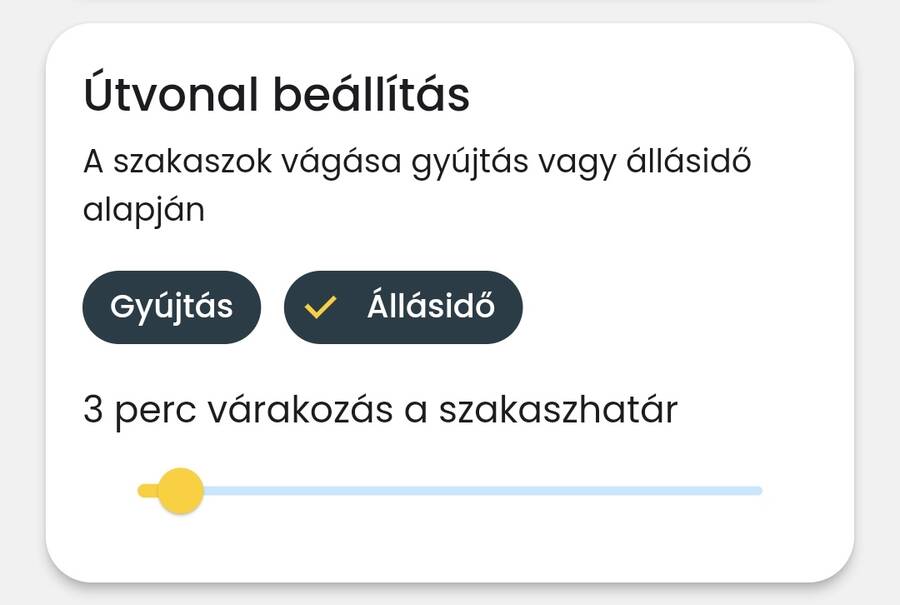Select the Gyújtás filter chip
Viewport: 900px width, 605px height.
coord(171,307)
